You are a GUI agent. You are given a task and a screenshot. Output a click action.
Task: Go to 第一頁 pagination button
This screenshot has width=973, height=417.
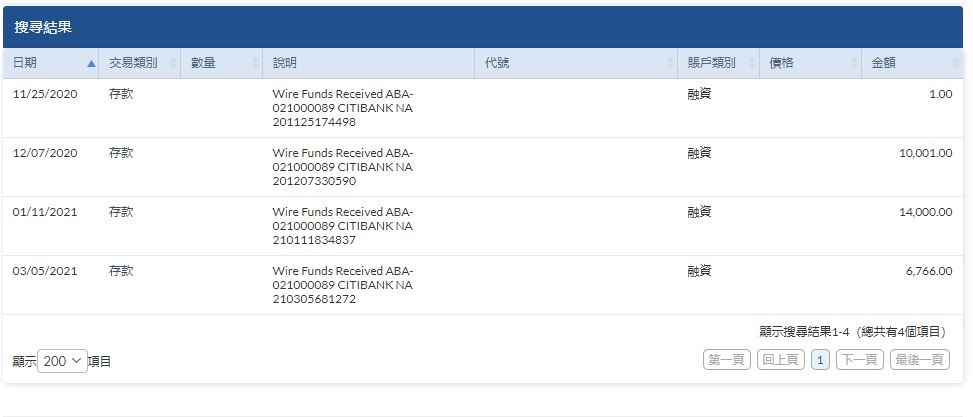pyautogui.click(x=727, y=360)
